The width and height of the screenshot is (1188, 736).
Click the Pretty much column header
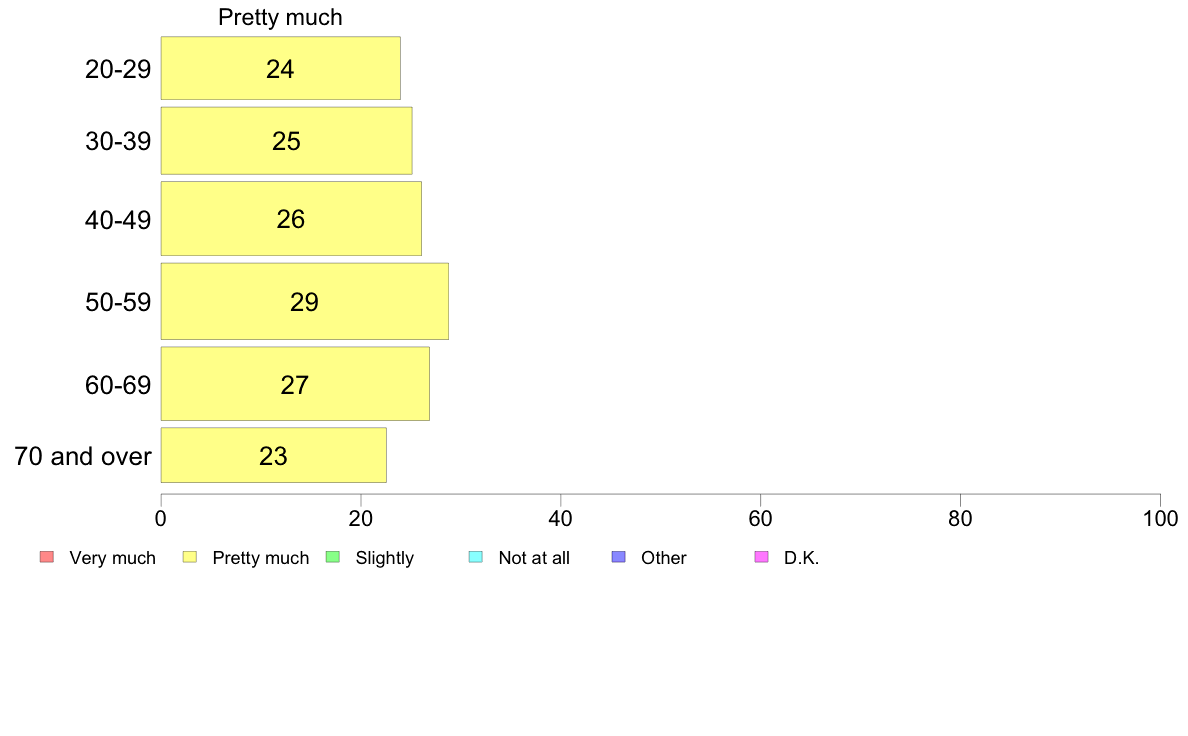280,17
